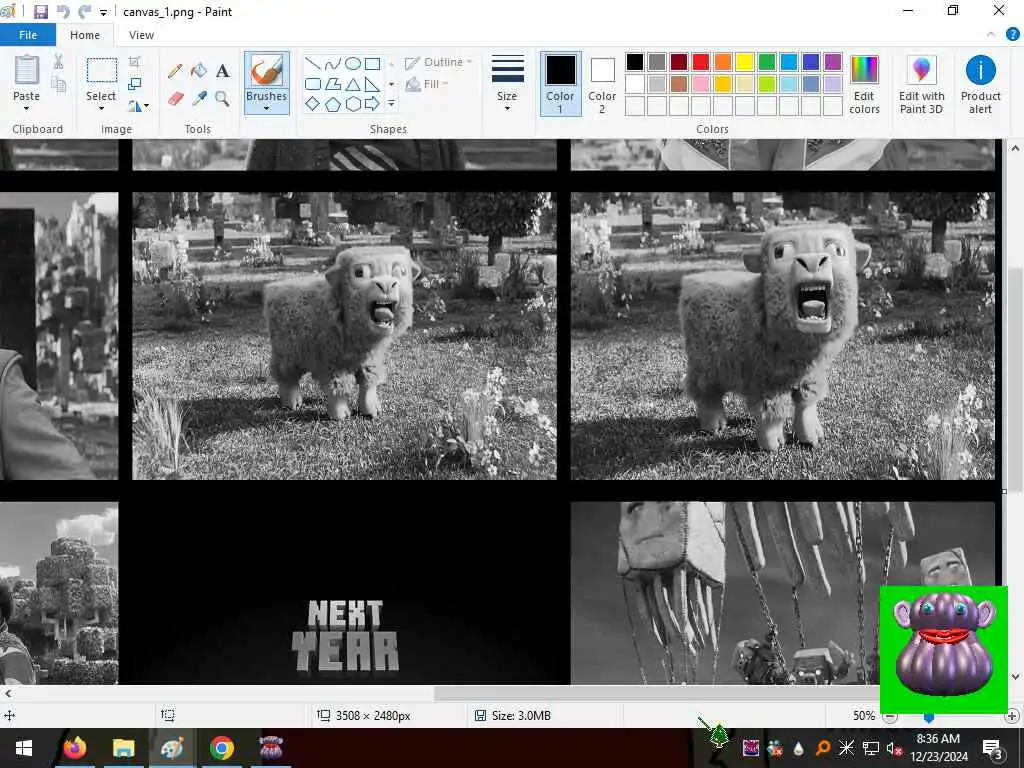This screenshot has height=768, width=1024.
Task: Open the Select dropdown arrow
Action: coord(101,108)
